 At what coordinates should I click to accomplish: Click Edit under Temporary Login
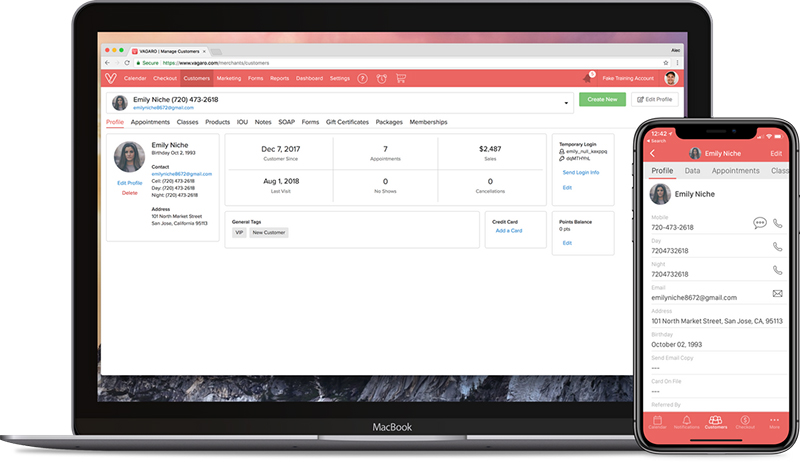tap(567, 188)
